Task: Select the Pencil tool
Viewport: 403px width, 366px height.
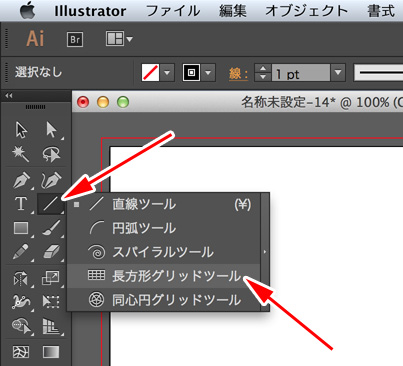Action: click(x=21, y=252)
